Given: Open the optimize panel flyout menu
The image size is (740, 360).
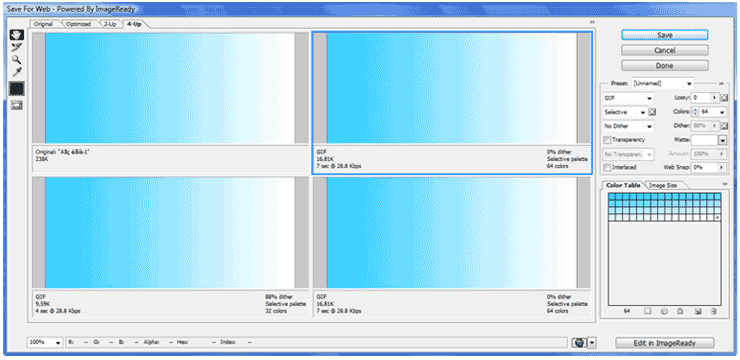Looking at the screenshot, I should [x=721, y=84].
